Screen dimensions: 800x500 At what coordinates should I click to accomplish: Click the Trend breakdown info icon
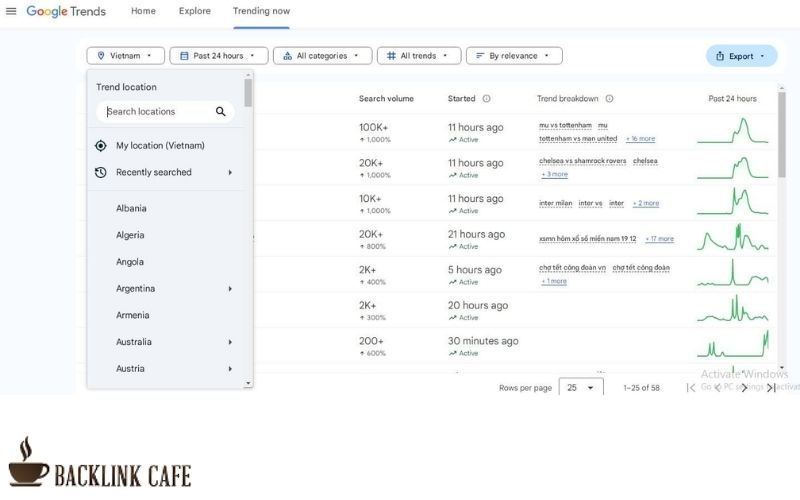(609, 98)
